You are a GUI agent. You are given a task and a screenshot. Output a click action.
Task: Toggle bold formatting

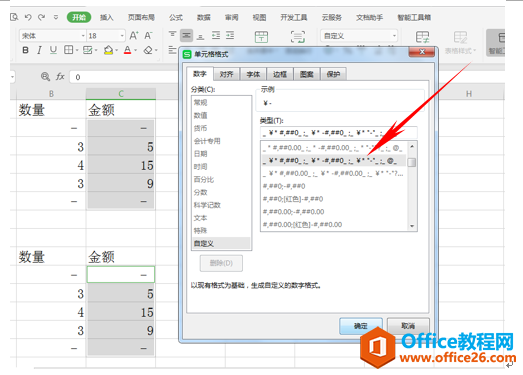click(x=25, y=50)
